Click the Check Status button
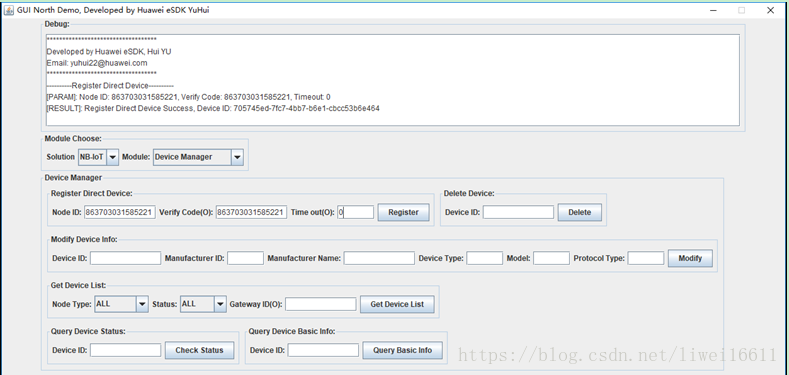This screenshot has height=375, width=789. [199, 350]
